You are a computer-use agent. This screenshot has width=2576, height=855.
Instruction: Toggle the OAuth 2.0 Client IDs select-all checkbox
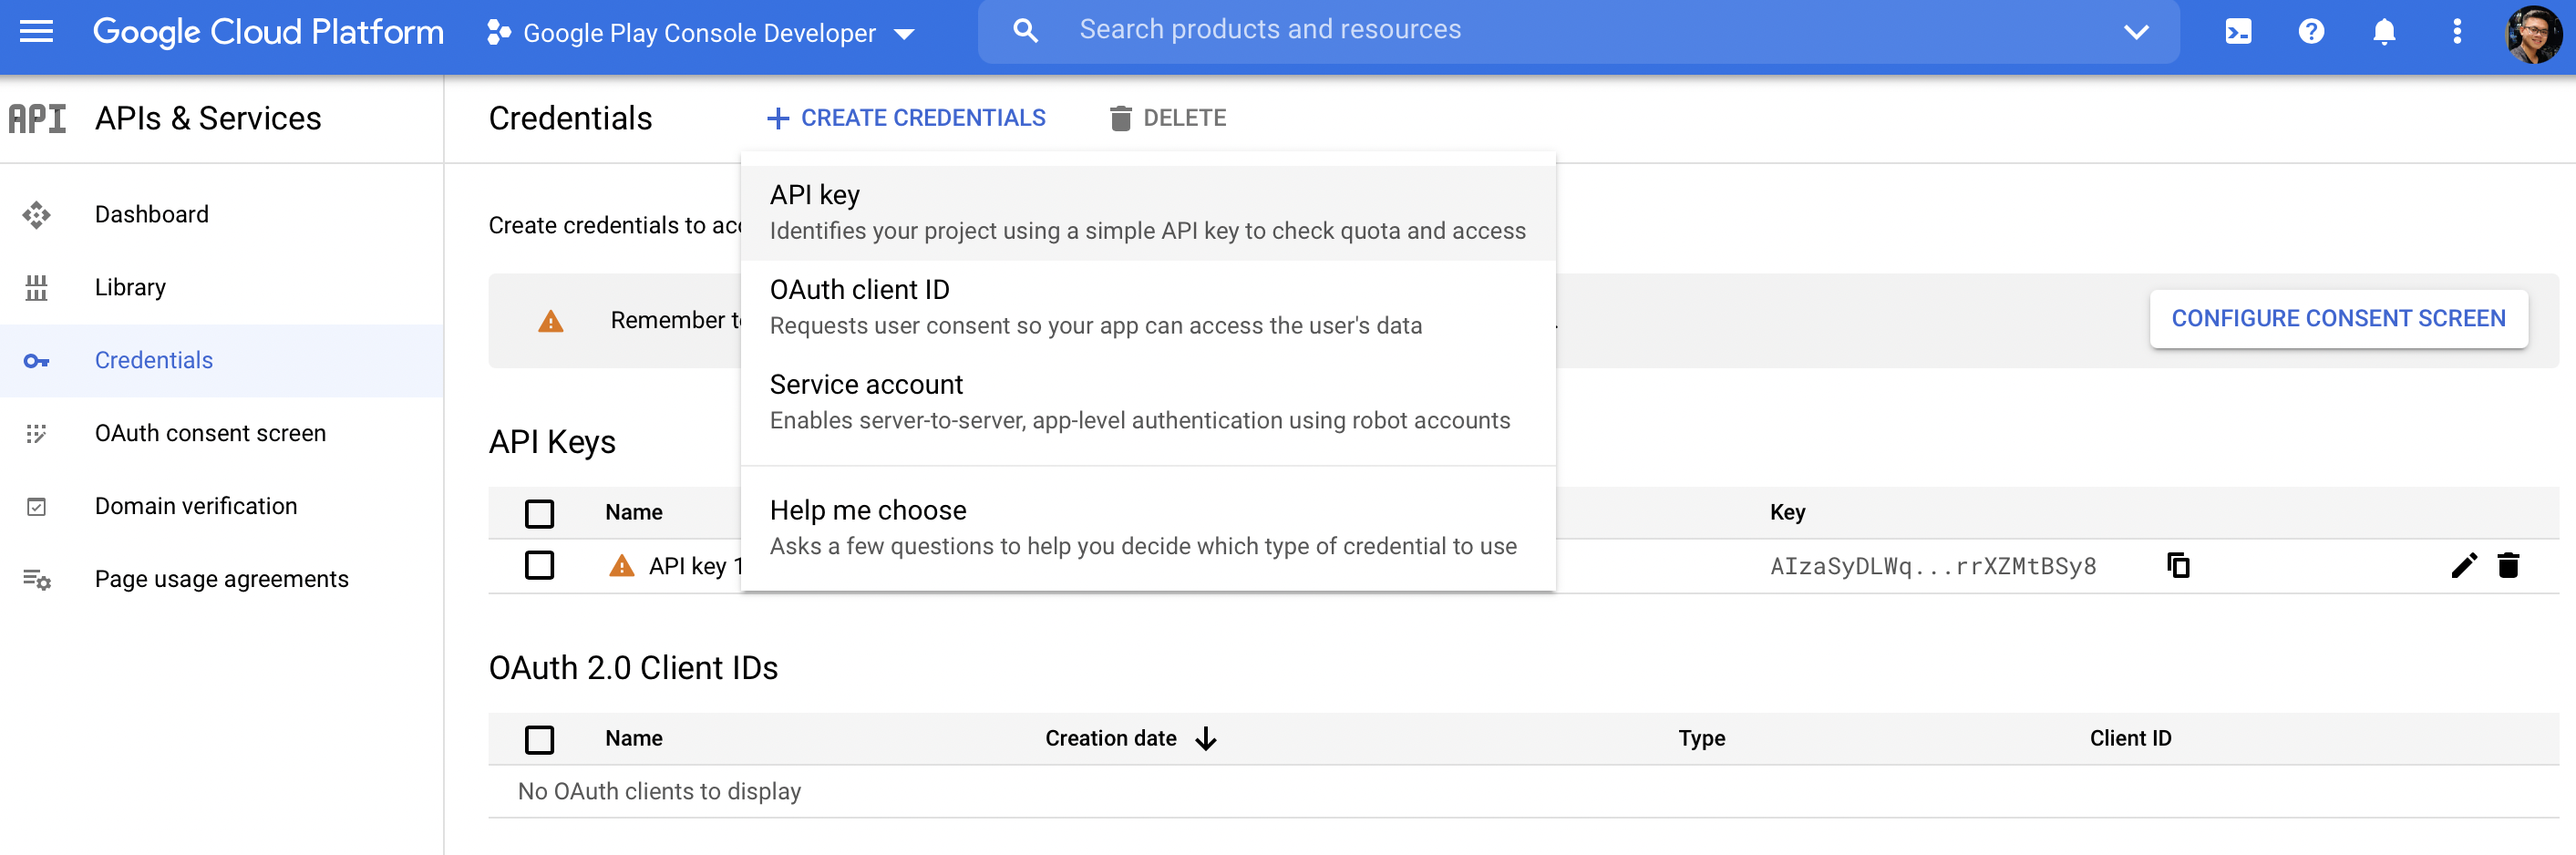click(539, 739)
